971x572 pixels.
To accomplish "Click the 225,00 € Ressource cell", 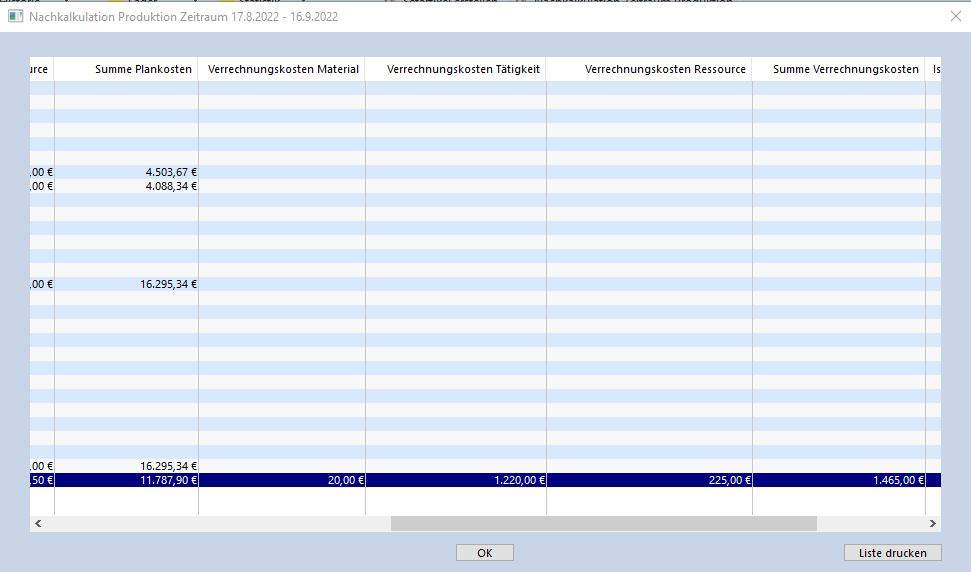I will [649, 480].
